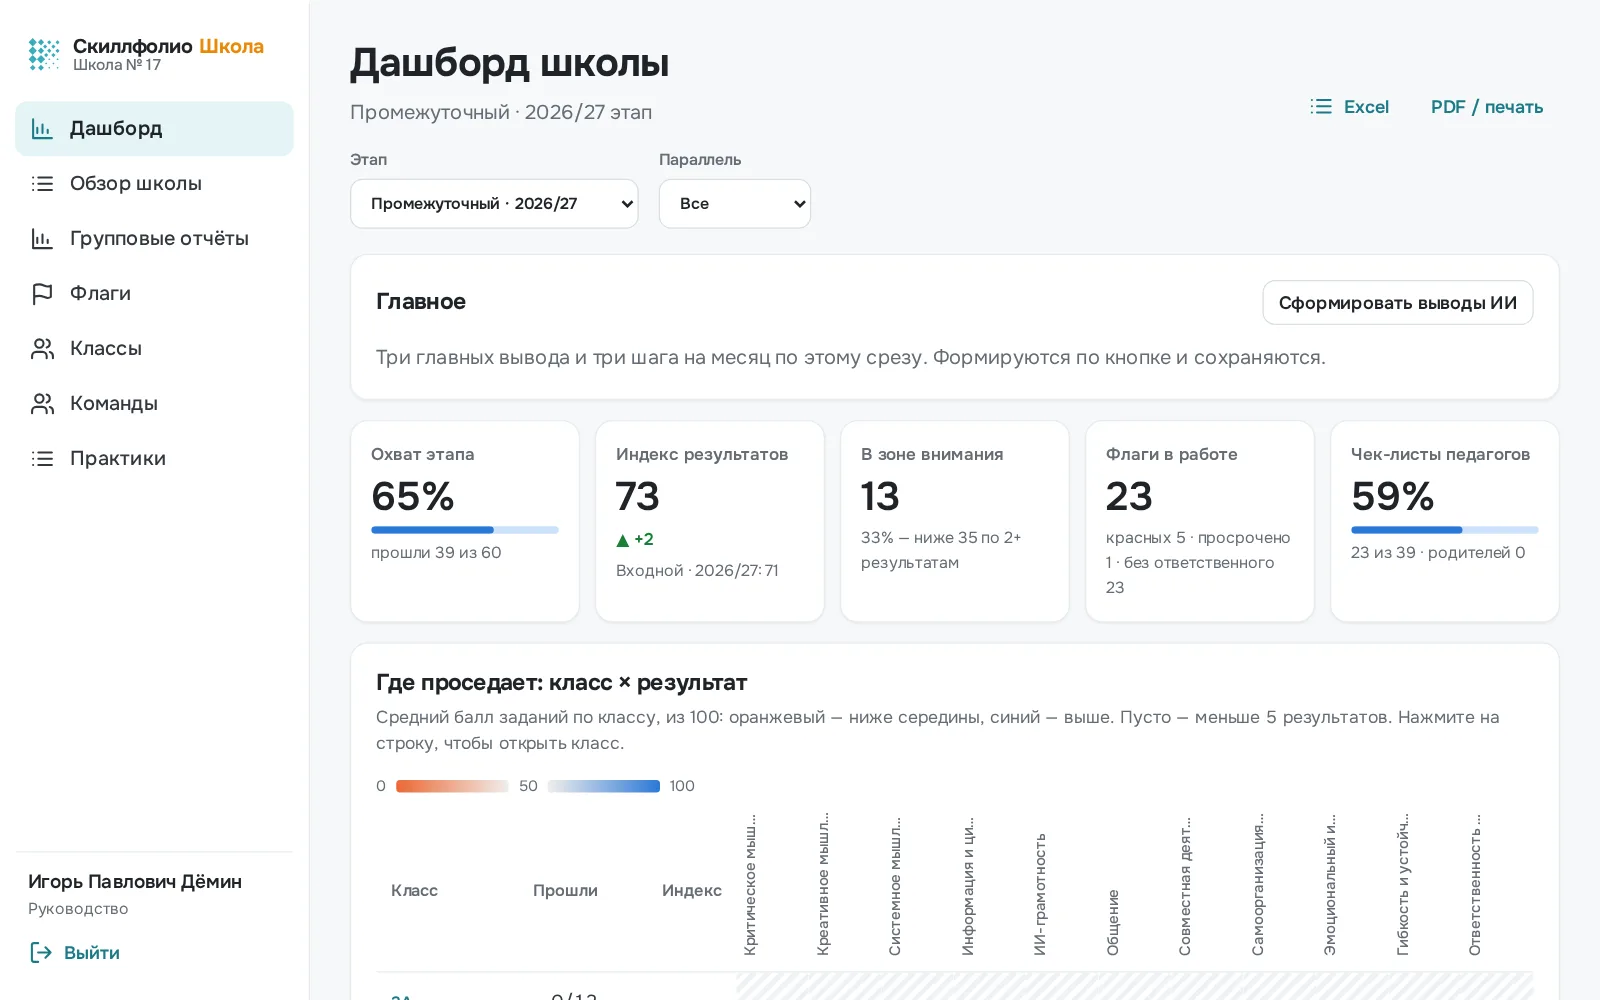1600x1000 pixels.
Task: Click the people icon beside Команды
Action: 42,403
